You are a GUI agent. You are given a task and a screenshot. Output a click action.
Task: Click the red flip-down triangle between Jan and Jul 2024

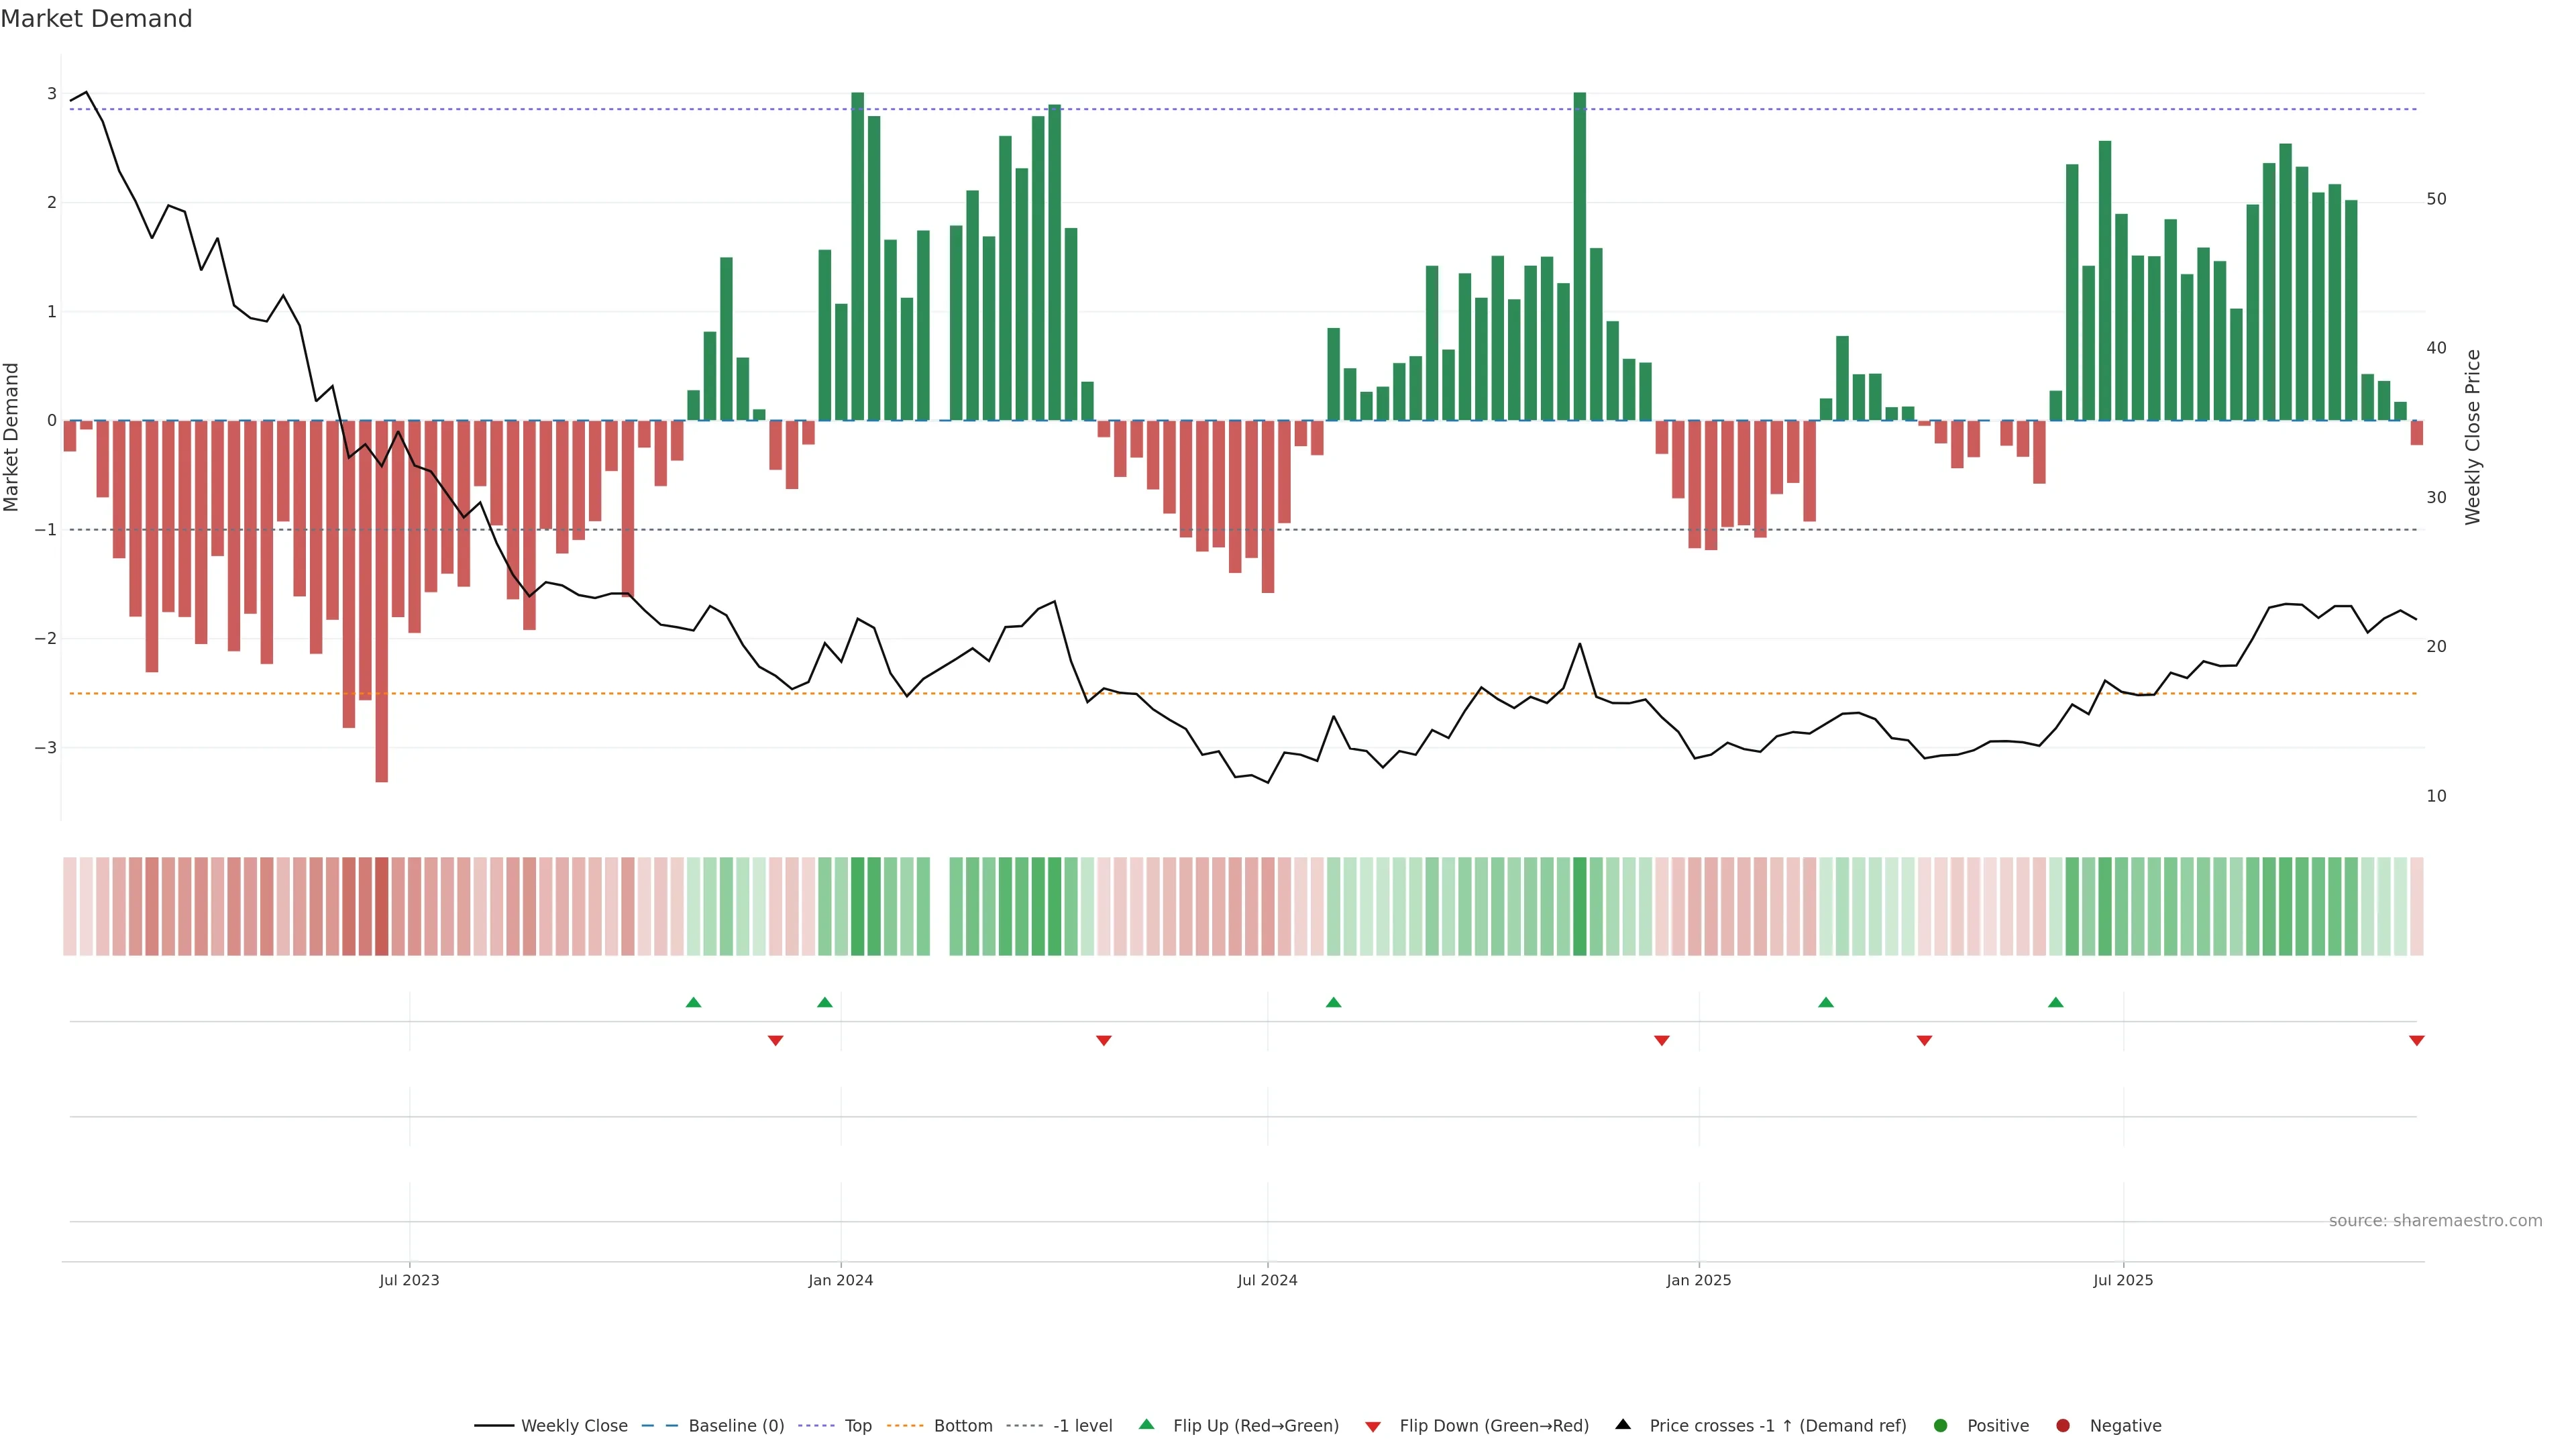(1103, 1041)
